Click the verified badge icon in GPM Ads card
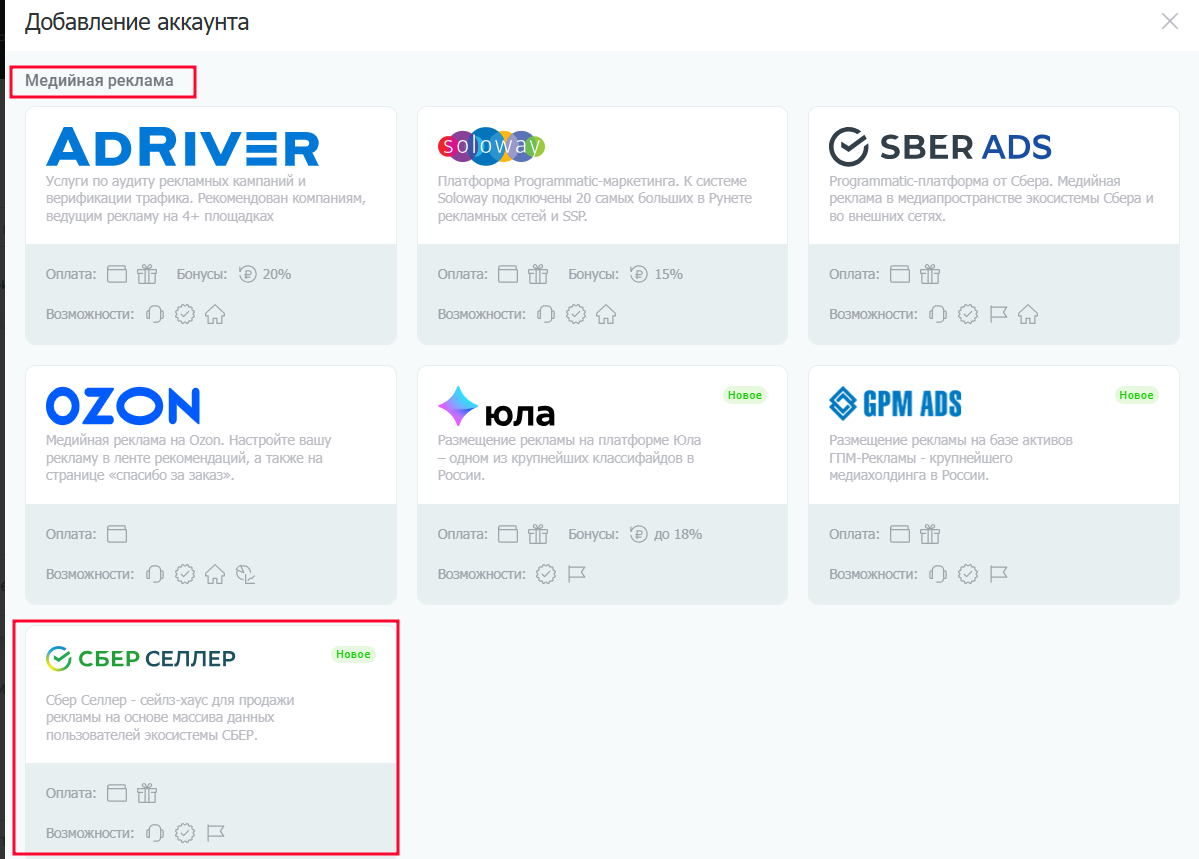Viewport: 1199px width, 859px height. [x=968, y=574]
